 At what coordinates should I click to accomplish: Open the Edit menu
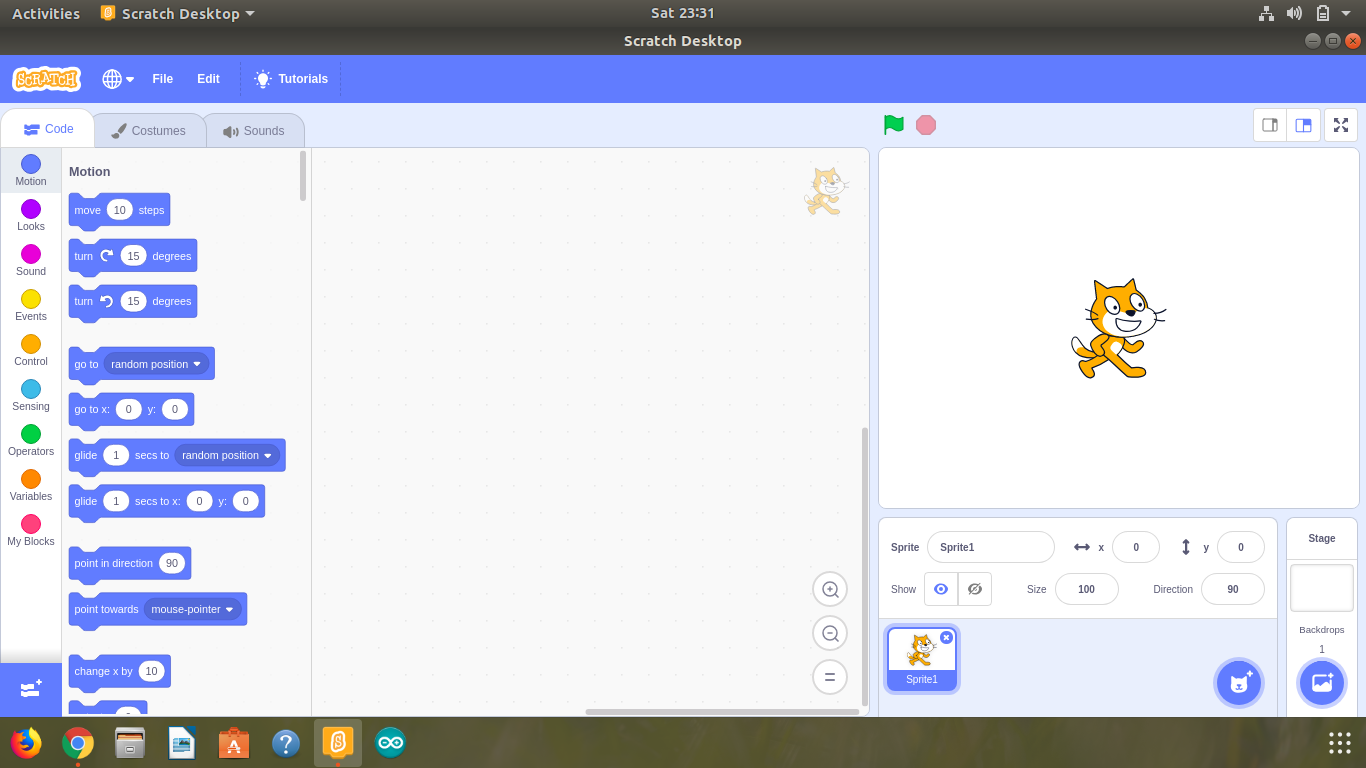click(x=208, y=79)
